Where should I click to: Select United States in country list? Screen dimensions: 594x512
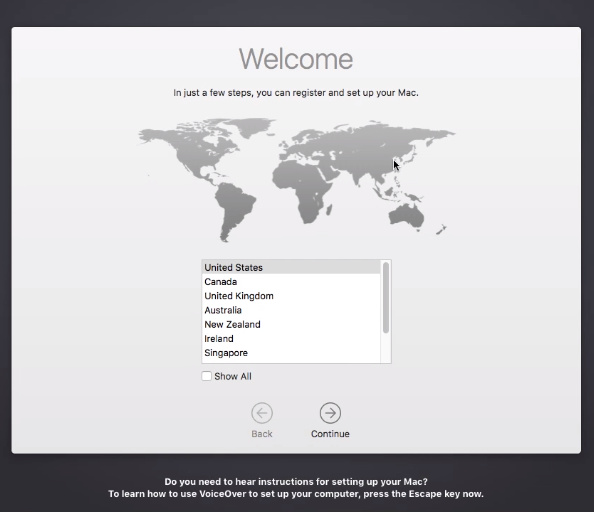pyautogui.click(x=291, y=267)
